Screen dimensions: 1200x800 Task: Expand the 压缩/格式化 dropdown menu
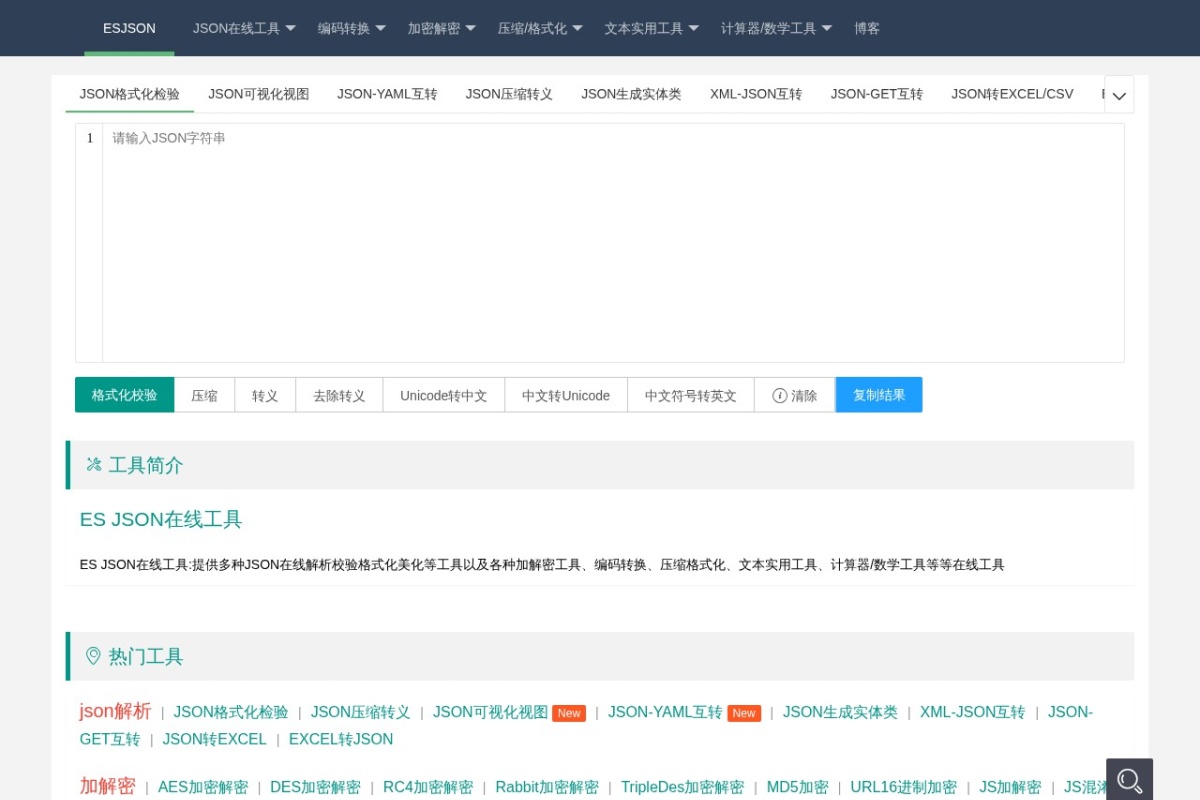(x=540, y=28)
